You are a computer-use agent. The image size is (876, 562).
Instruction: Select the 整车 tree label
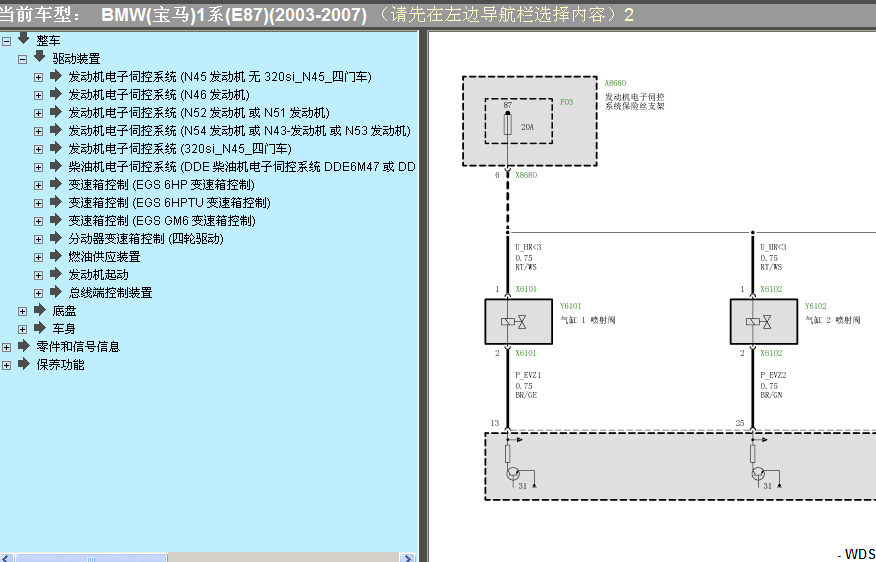click(48, 41)
